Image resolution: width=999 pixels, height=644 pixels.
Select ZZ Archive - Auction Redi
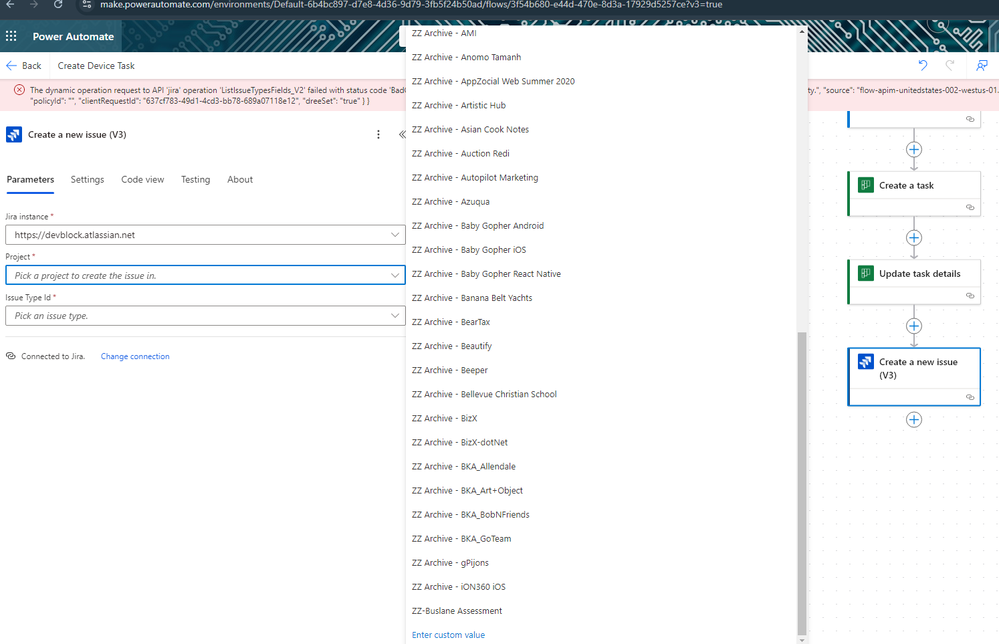click(x=461, y=154)
